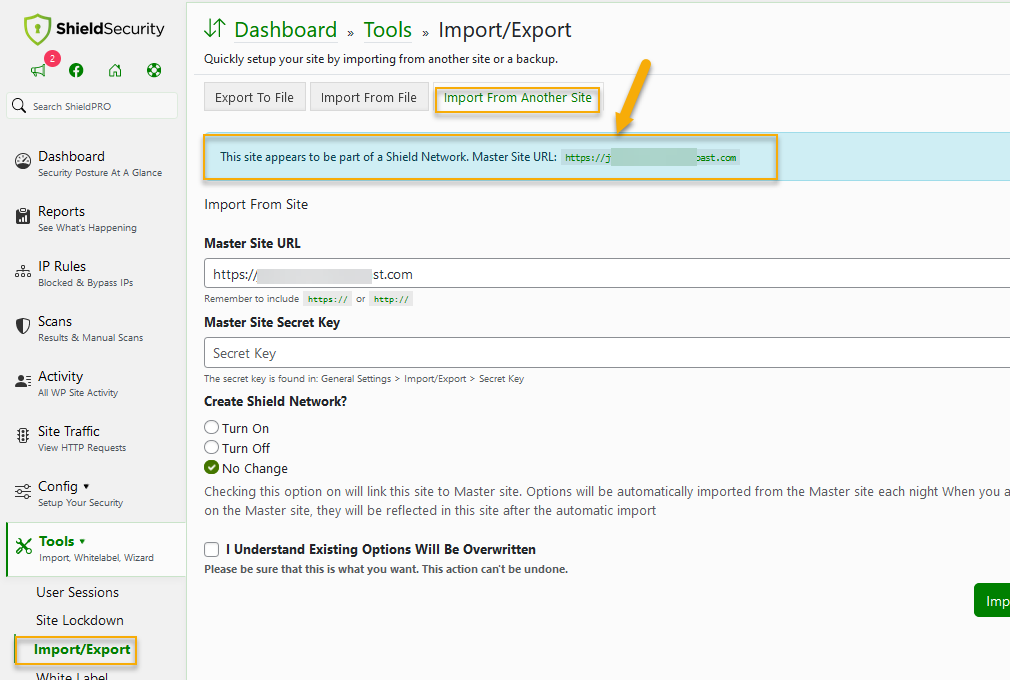Image resolution: width=1010 pixels, height=680 pixels.
Task: Click the master site URL in the notice
Action: (x=651, y=157)
